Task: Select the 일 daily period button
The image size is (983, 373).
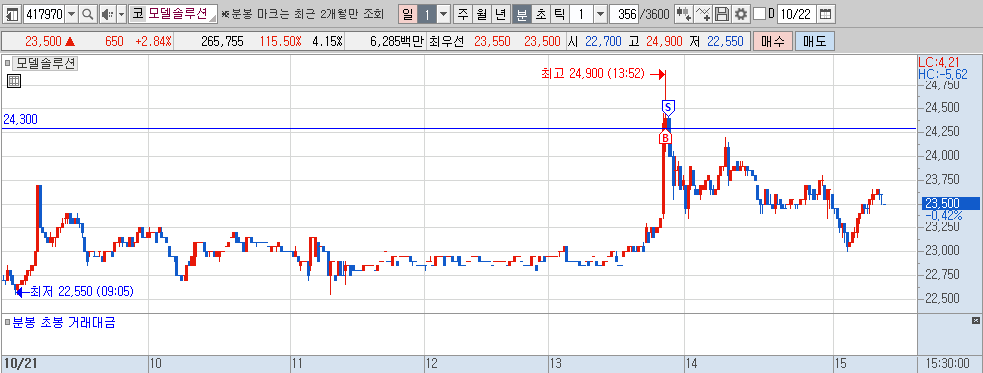Action: click(407, 14)
